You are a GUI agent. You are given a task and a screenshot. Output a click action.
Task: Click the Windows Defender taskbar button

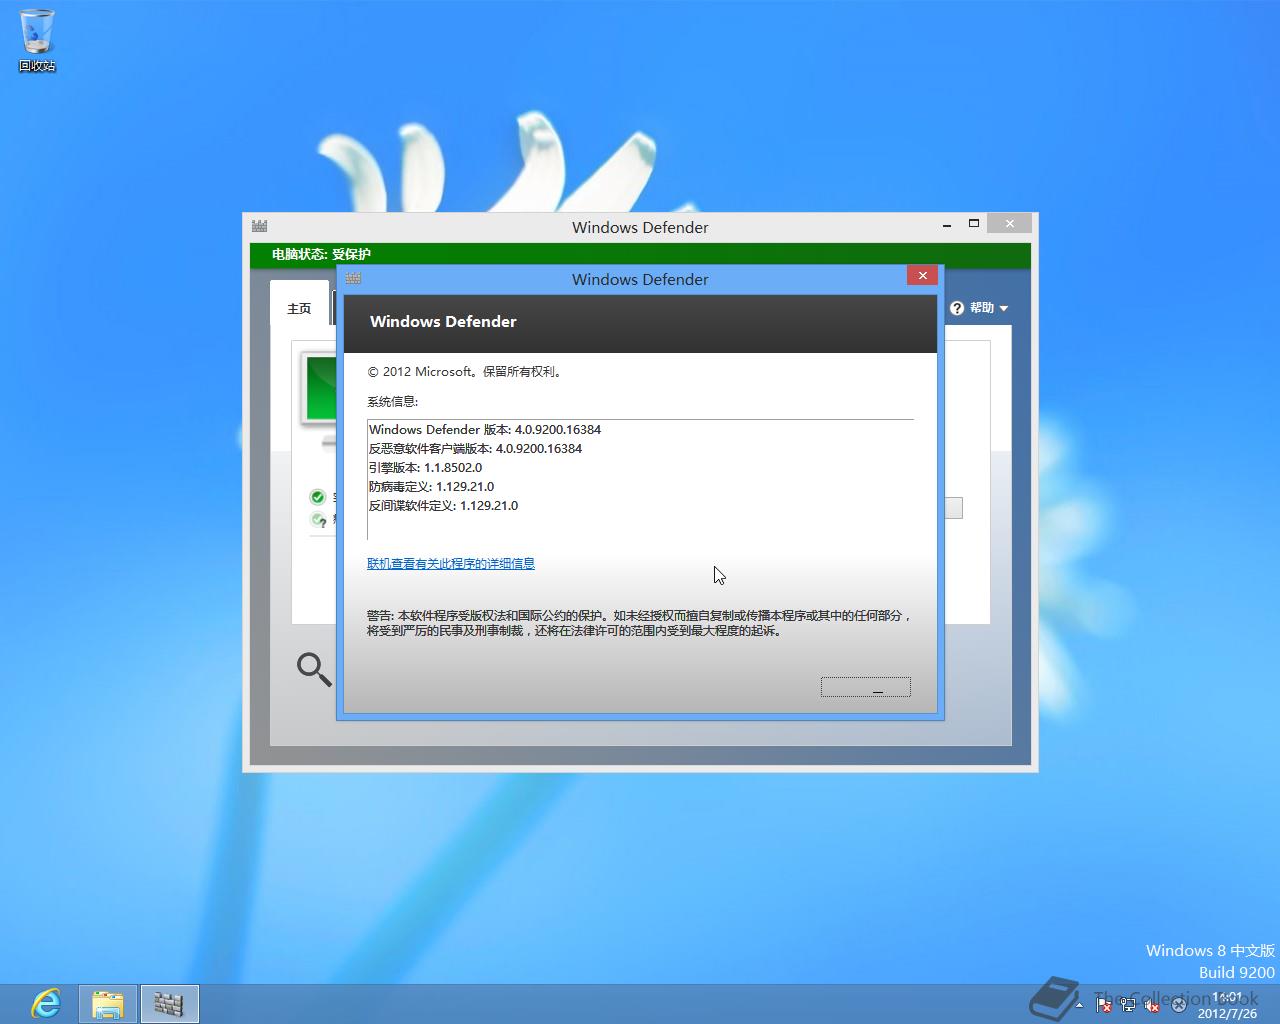(x=170, y=1003)
